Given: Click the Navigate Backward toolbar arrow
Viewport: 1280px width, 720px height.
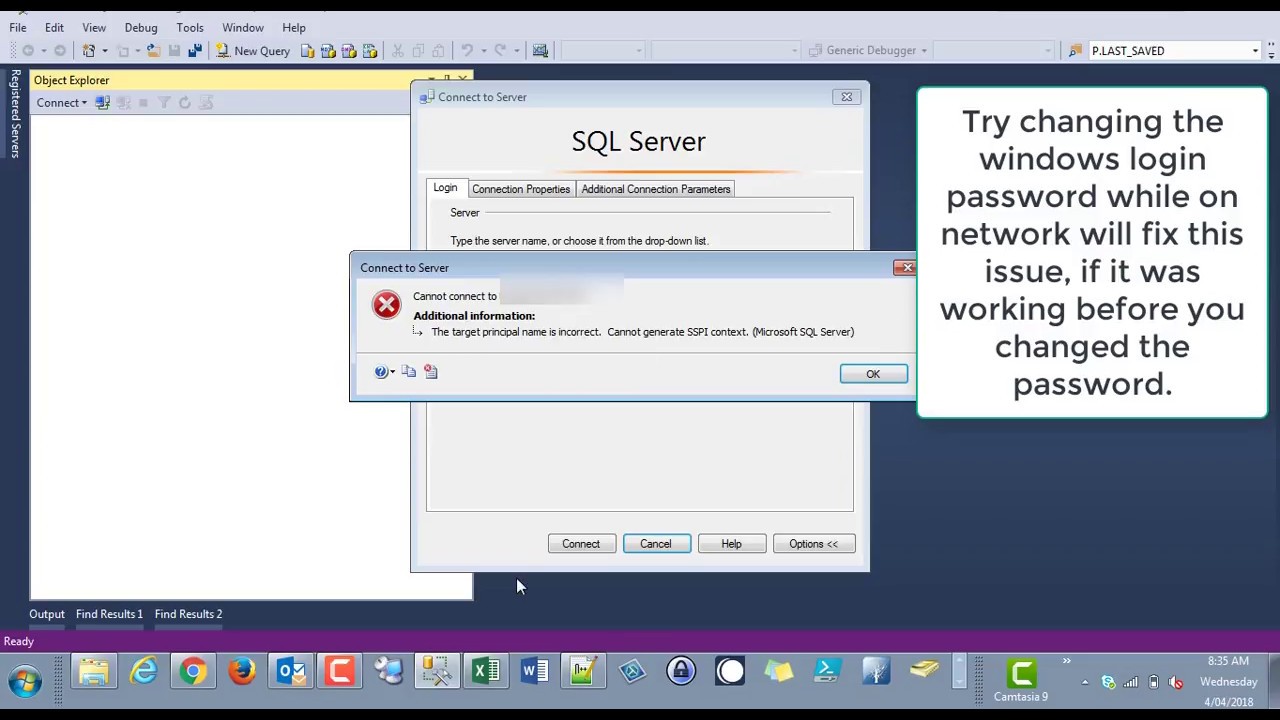Looking at the screenshot, I should (x=27, y=51).
